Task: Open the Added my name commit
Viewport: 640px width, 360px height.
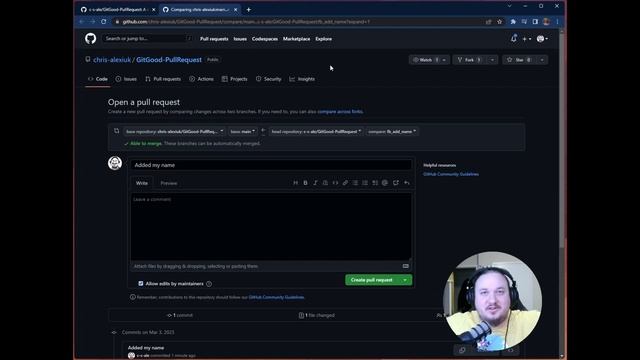Action: pos(146,348)
